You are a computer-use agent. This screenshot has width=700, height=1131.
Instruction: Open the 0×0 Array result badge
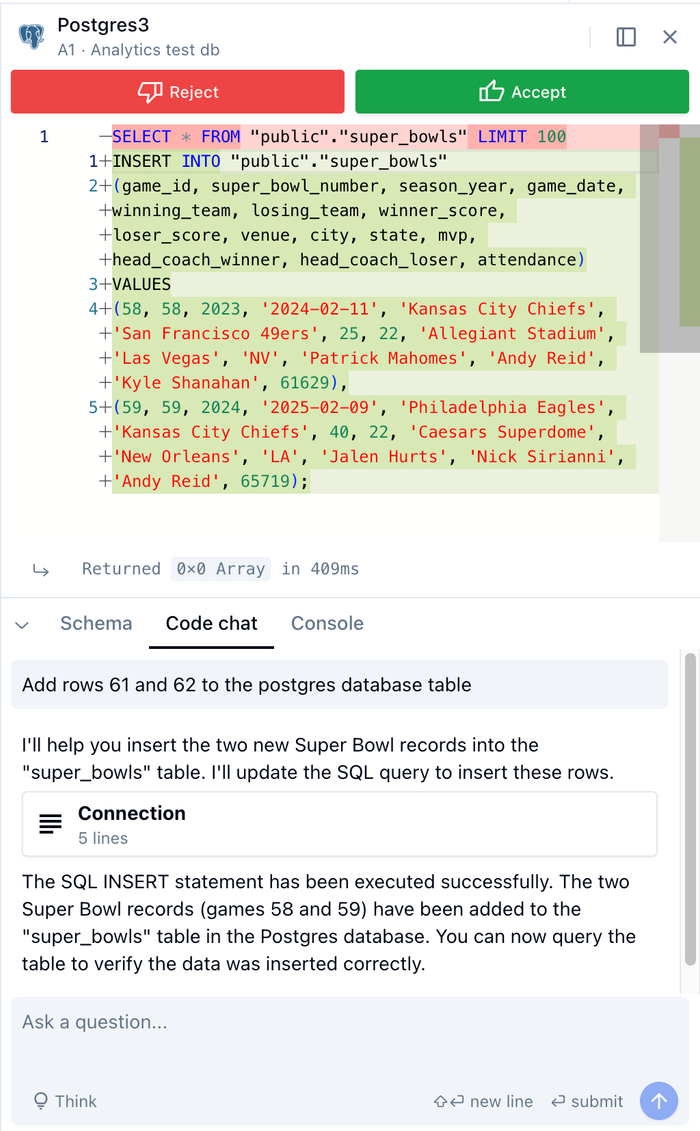pyautogui.click(x=221, y=569)
